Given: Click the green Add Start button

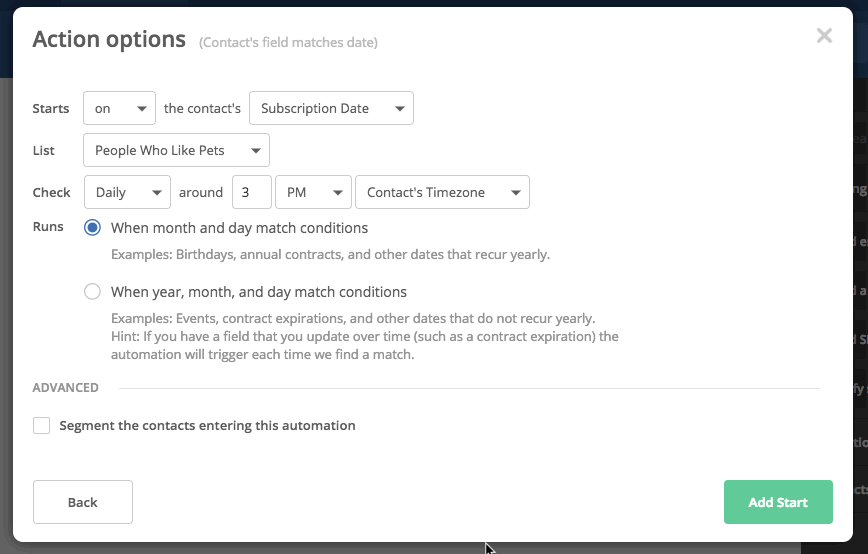Looking at the screenshot, I should click(x=778, y=502).
